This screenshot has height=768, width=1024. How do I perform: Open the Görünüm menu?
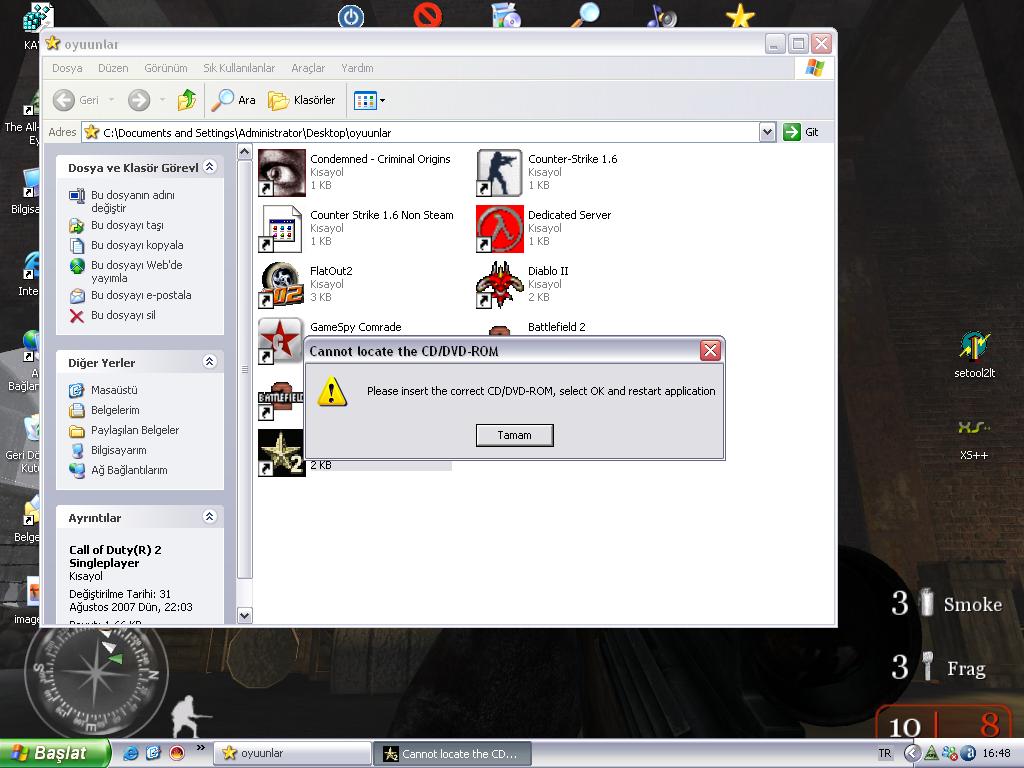tap(166, 68)
